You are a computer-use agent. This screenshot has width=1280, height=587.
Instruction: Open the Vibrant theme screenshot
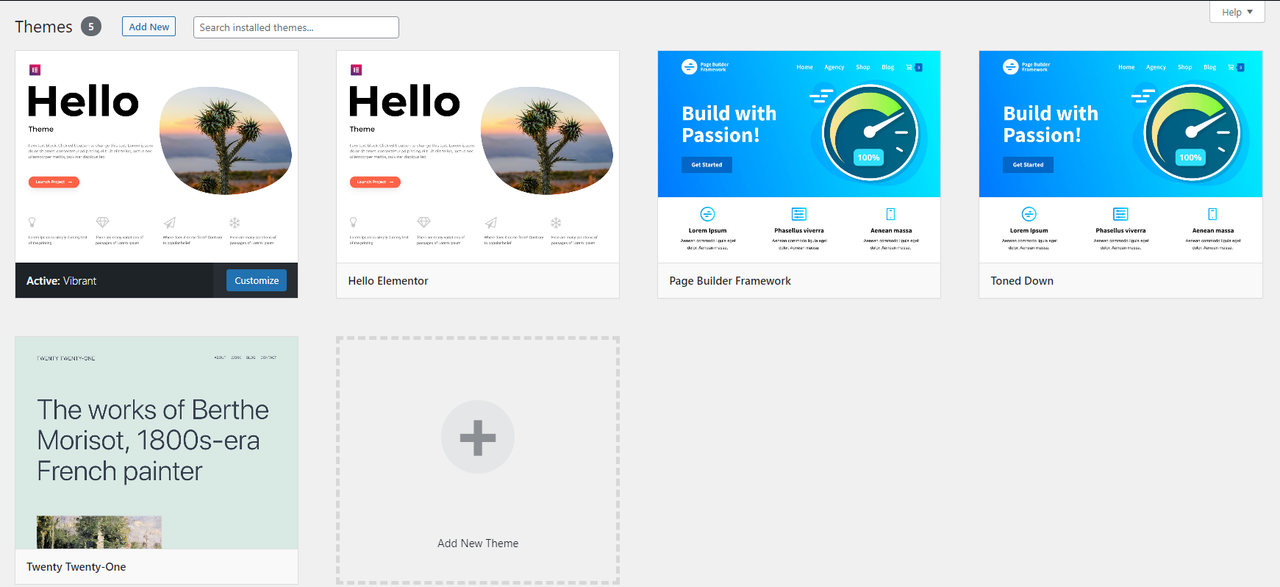click(x=157, y=157)
